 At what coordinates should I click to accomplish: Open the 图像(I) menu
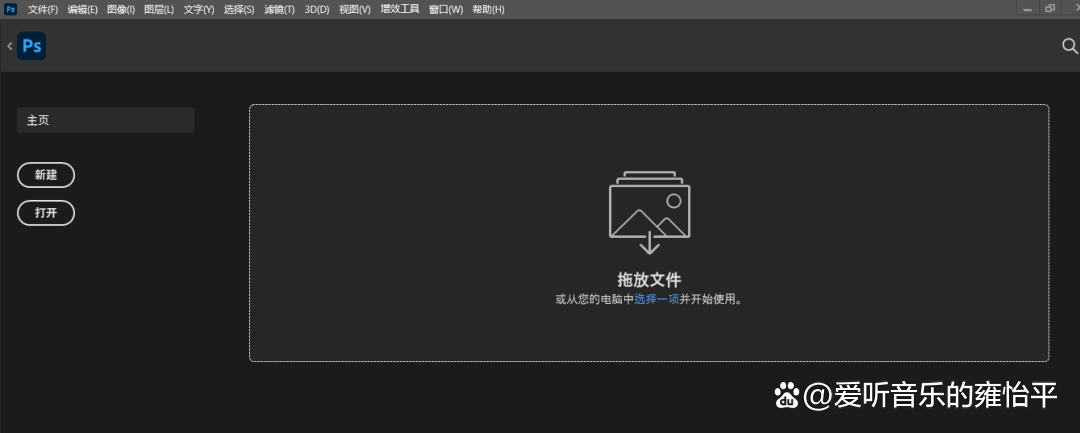coord(121,10)
